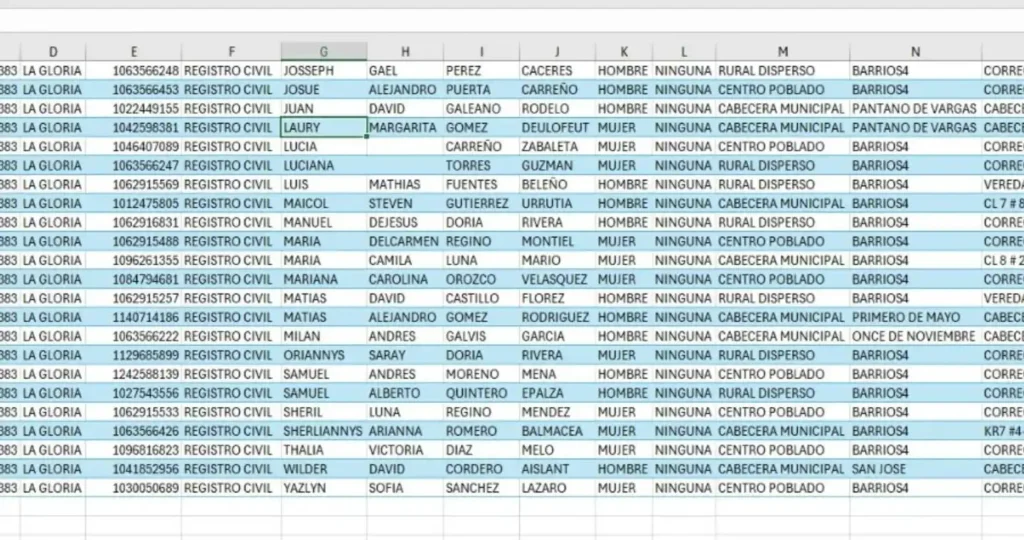Click the cell containing ZABALETA
This screenshot has width=1024, height=540.
click(557, 146)
